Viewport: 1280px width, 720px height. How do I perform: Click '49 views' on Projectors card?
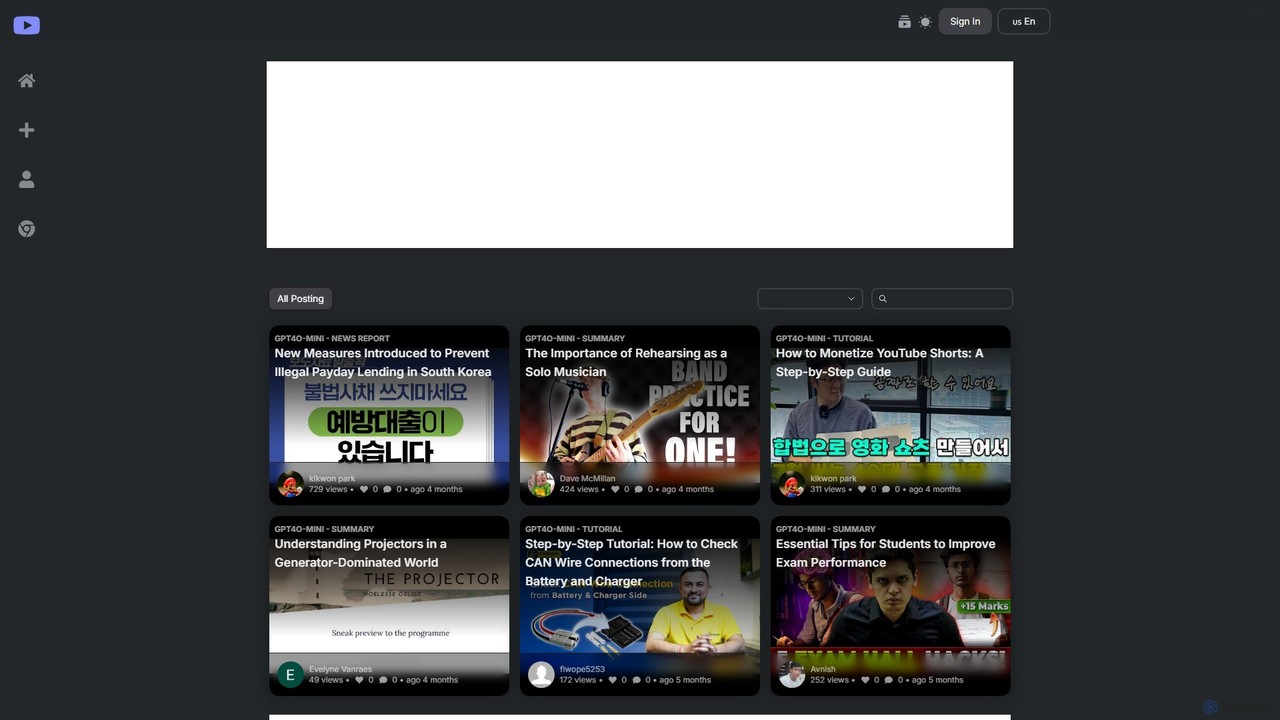[326, 680]
